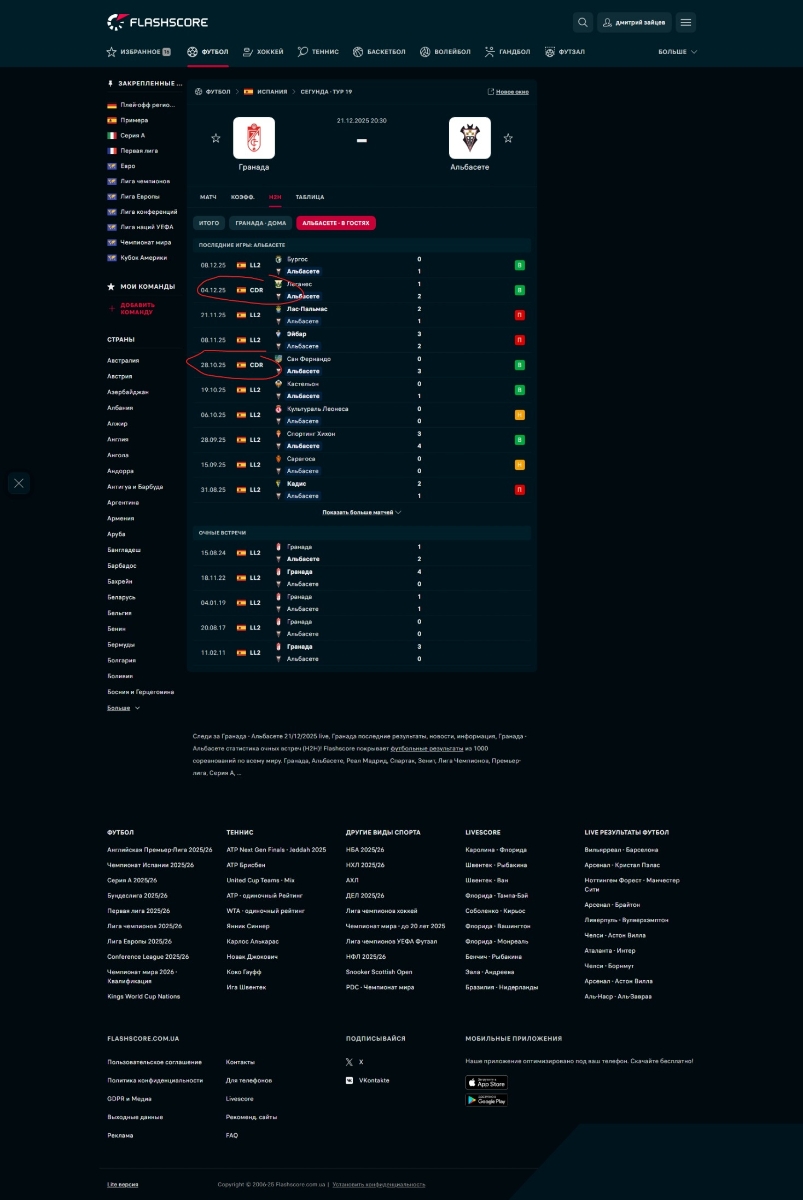Switch to the Таблица tab
The image size is (803, 1200).
point(309,197)
